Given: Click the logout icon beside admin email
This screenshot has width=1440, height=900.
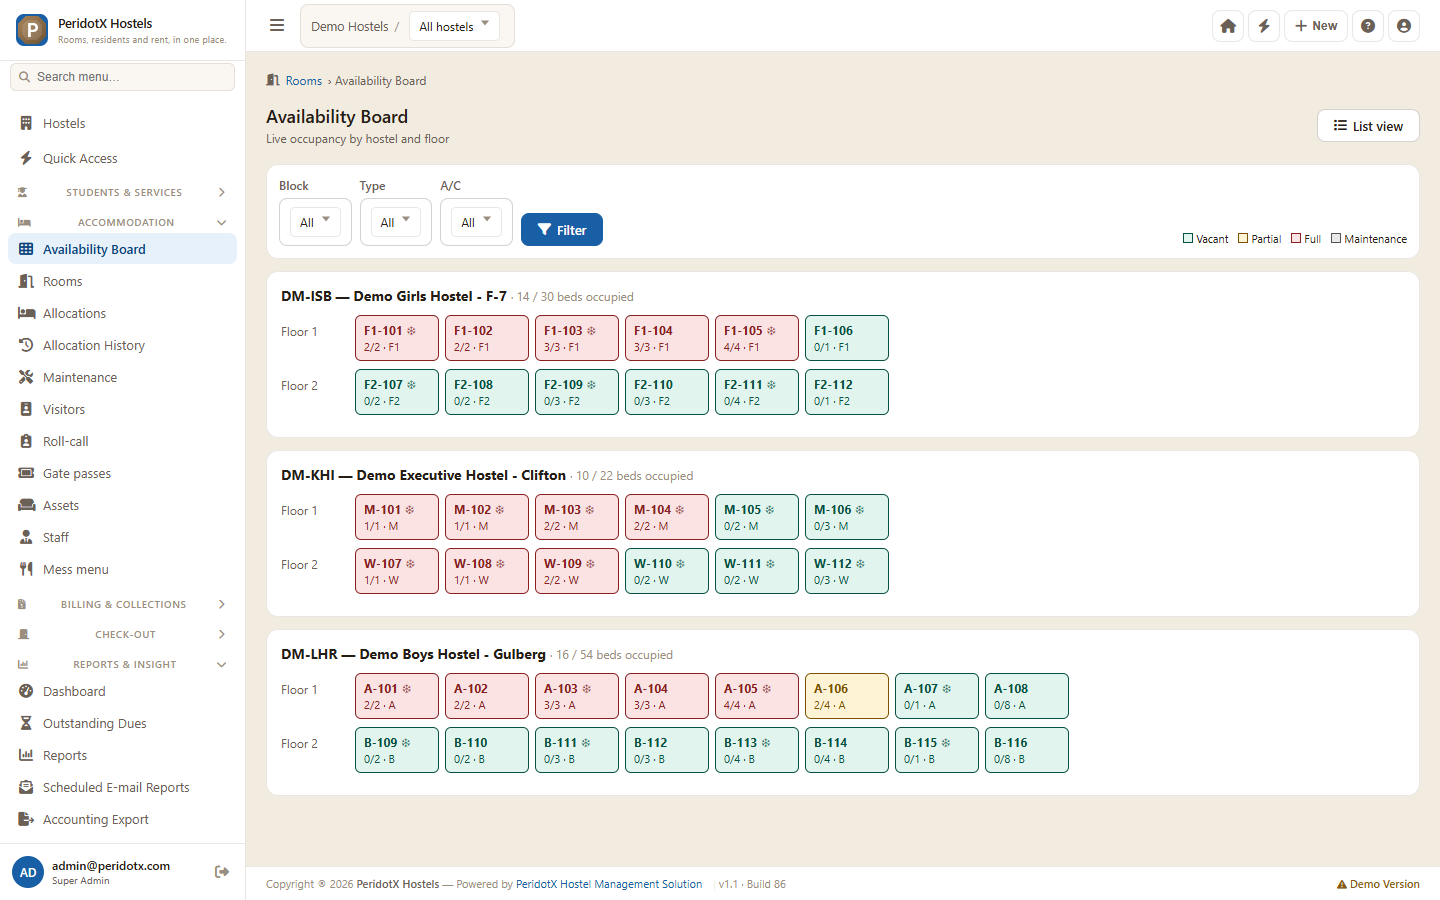Looking at the screenshot, I should (x=222, y=872).
